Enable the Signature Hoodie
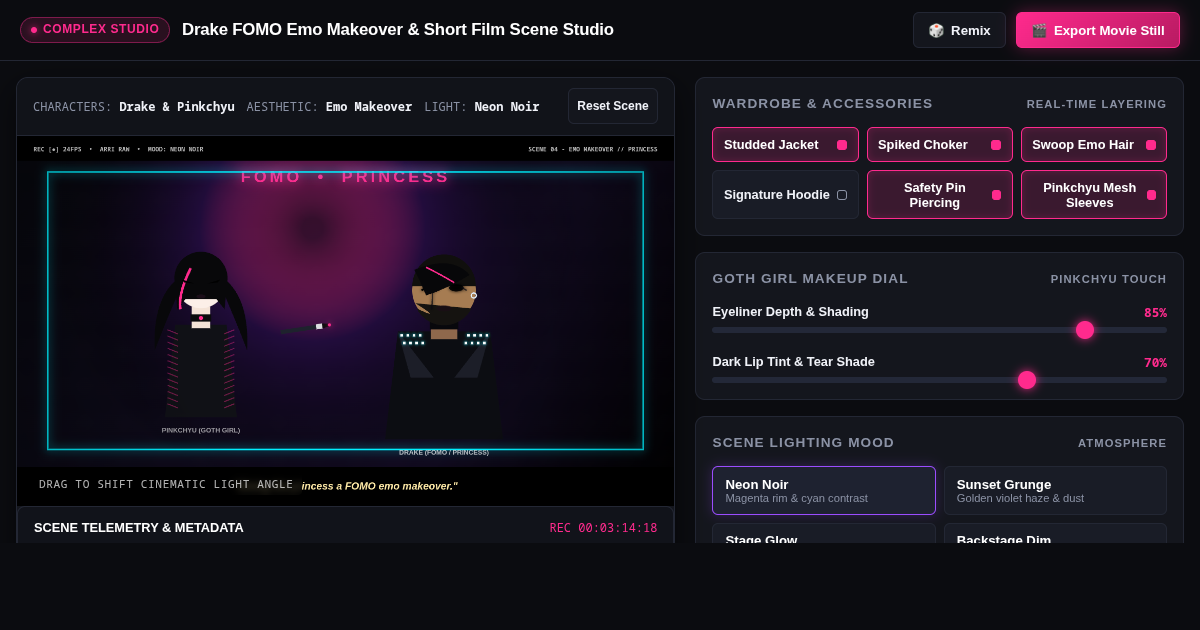This screenshot has width=1200, height=630. pyautogui.click(x=785, y=194)
